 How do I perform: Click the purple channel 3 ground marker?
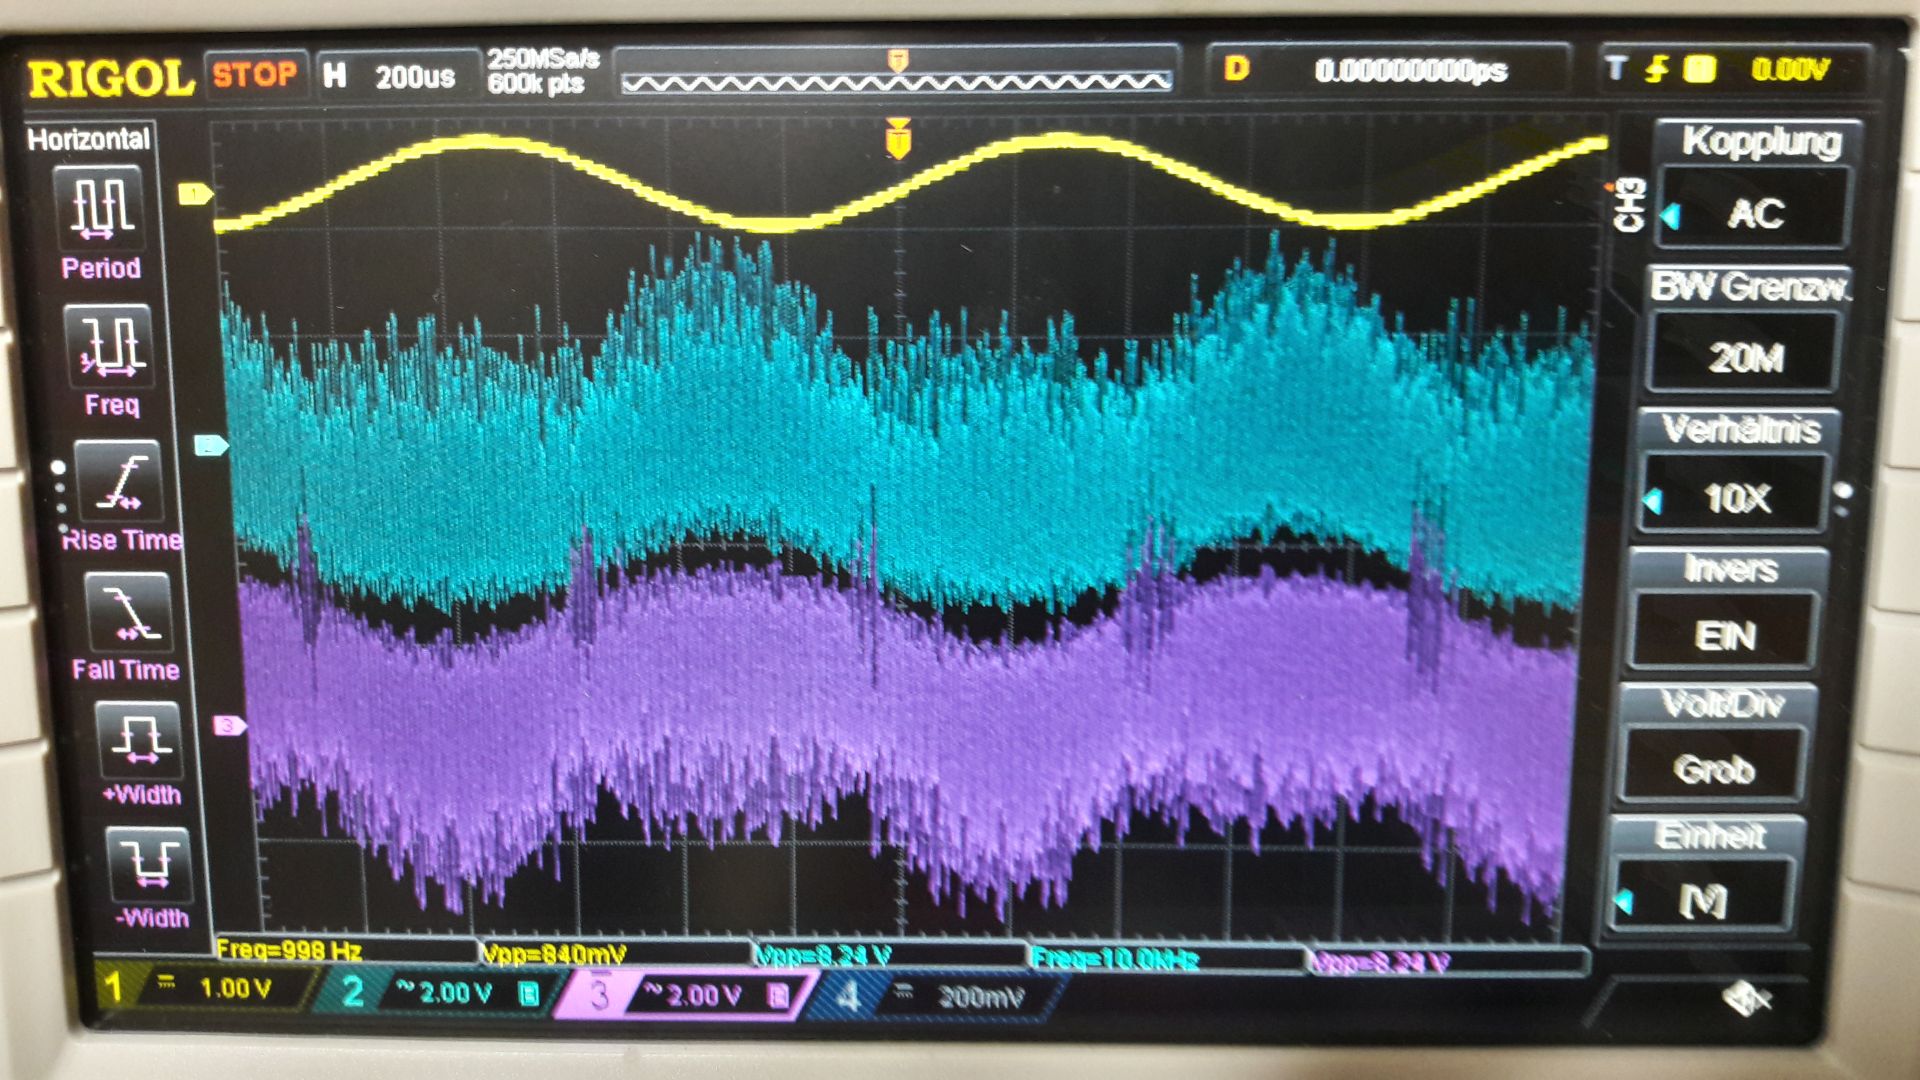click(x=229, y=725)
